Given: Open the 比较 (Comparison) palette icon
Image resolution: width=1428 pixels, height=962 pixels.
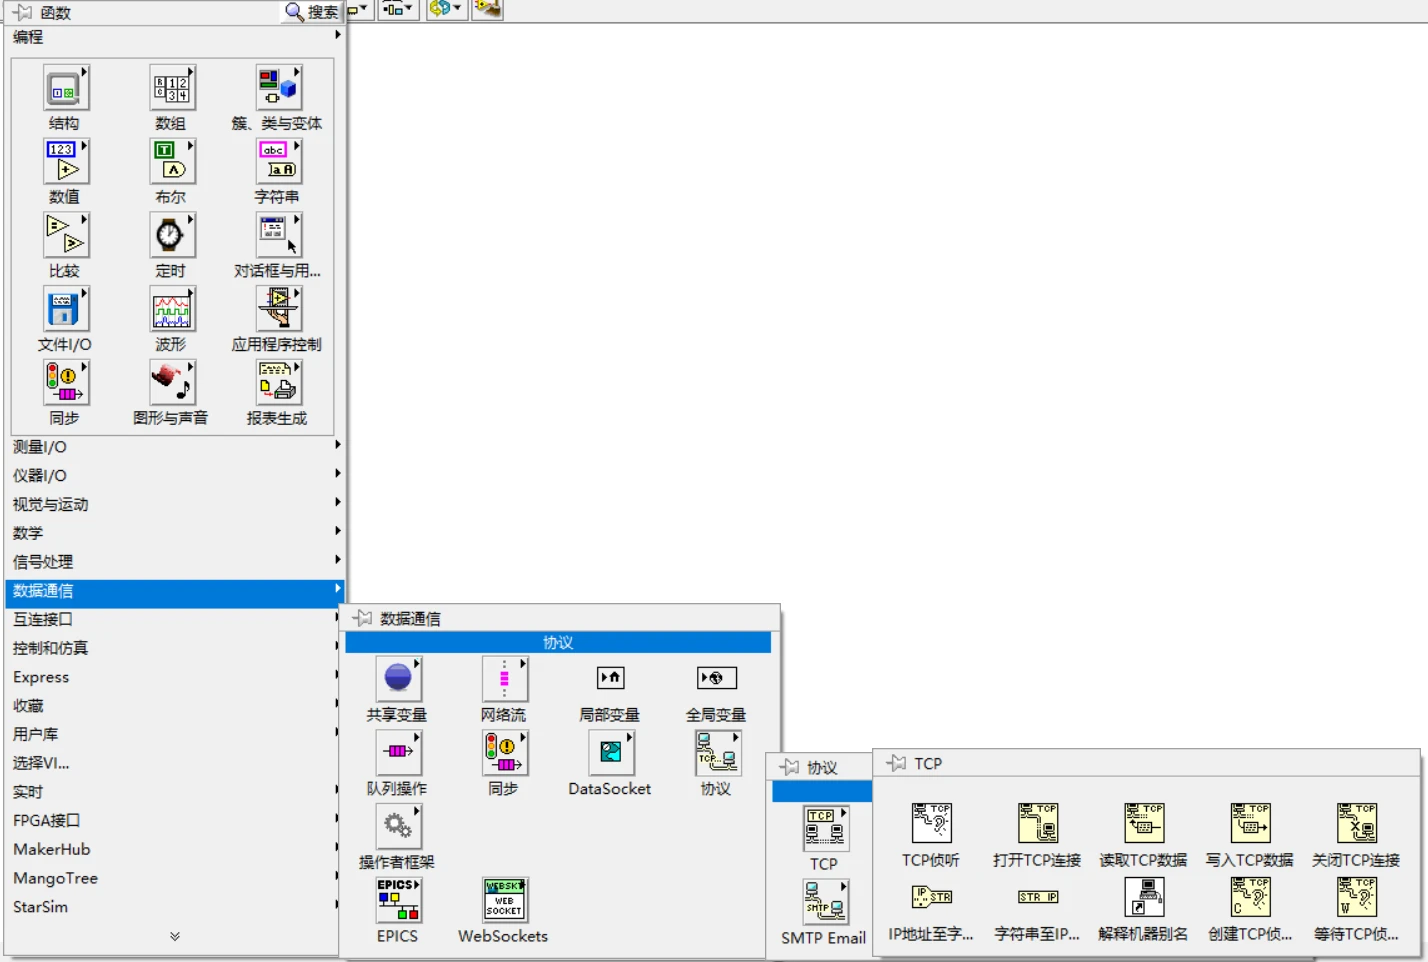Looking at the screenshot, I should (x=65, y=236).
